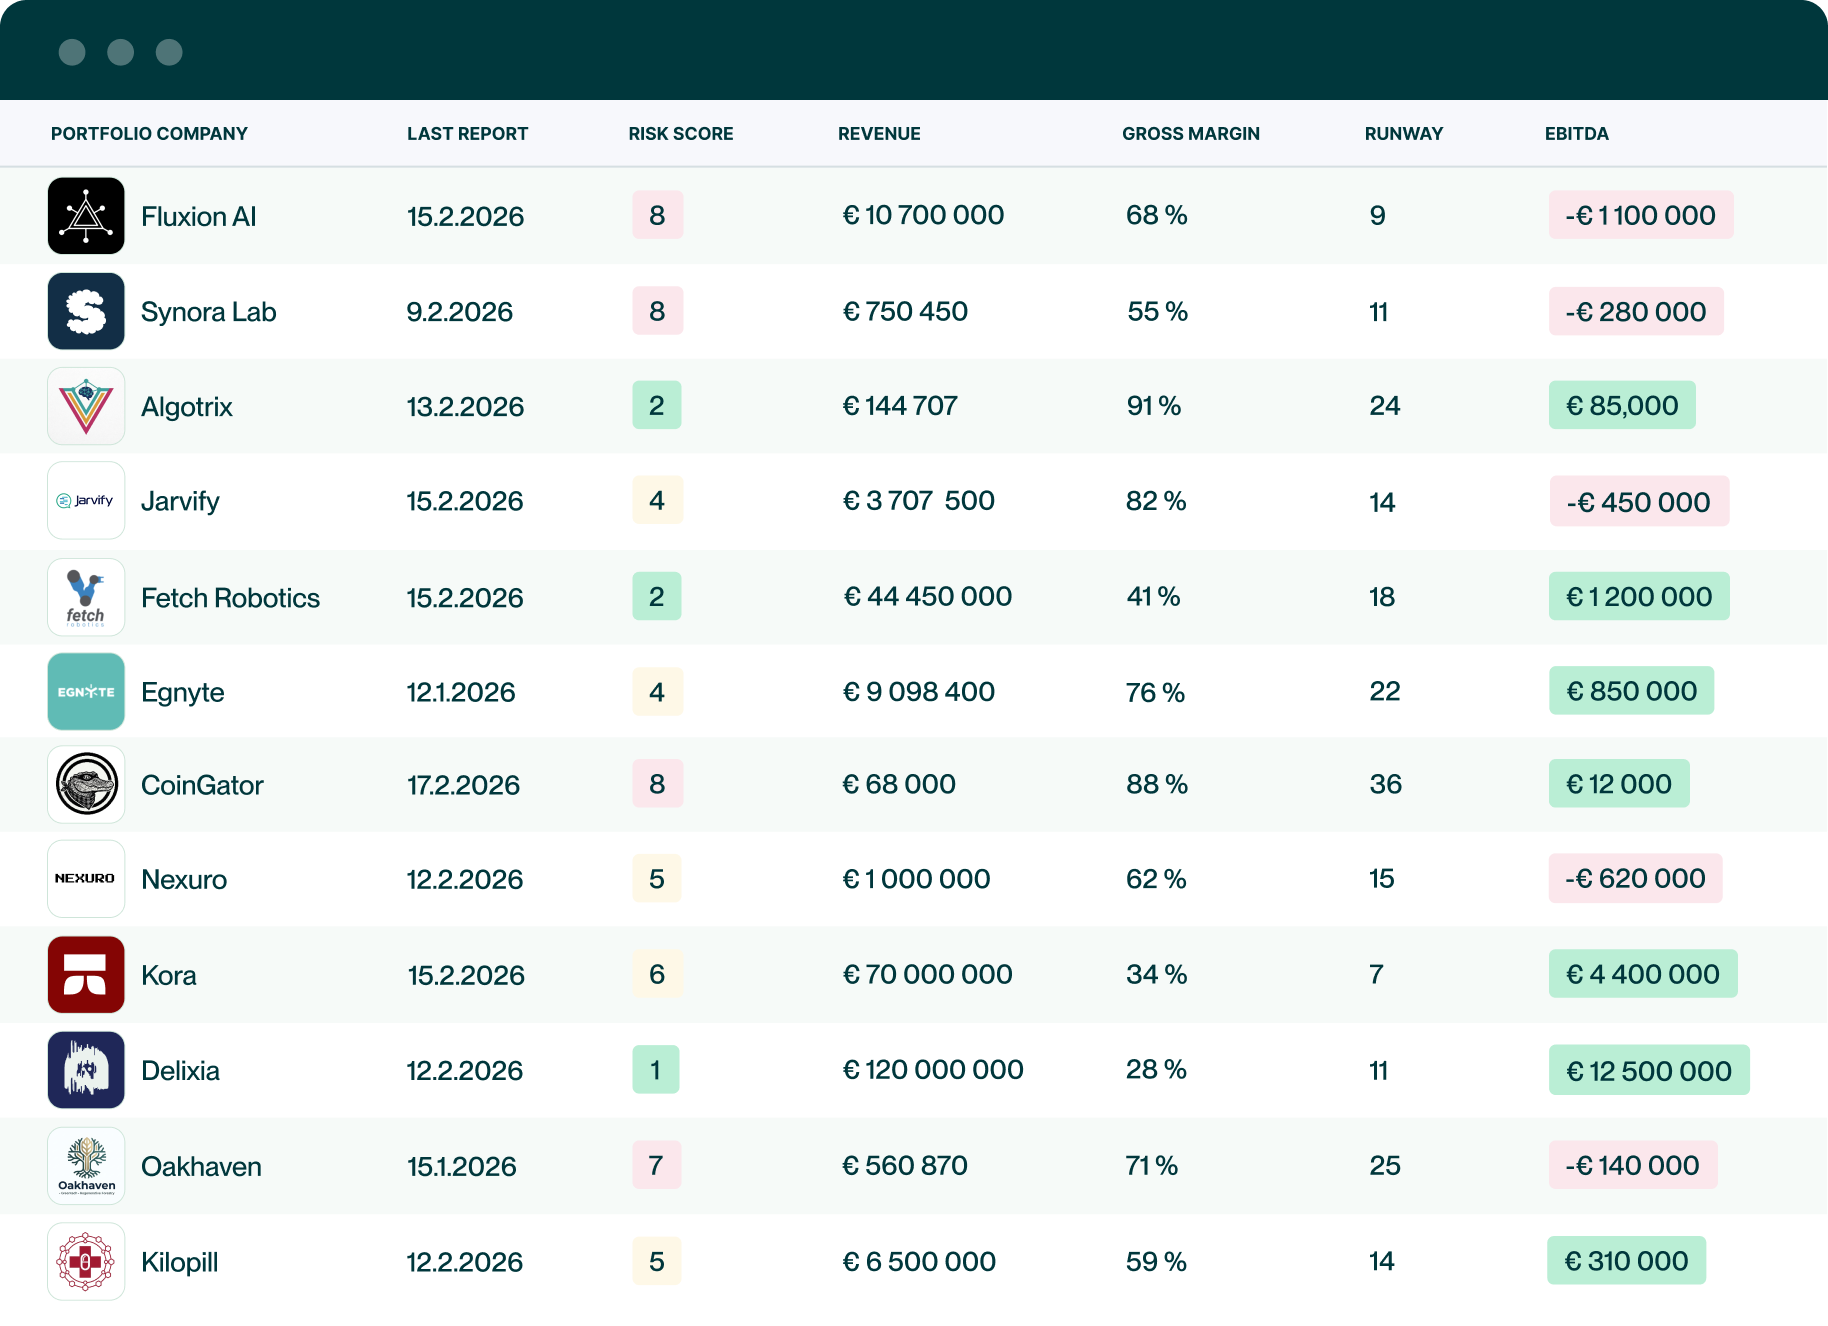Click Algotrix risk score badge 2

[x=657, y=405]
